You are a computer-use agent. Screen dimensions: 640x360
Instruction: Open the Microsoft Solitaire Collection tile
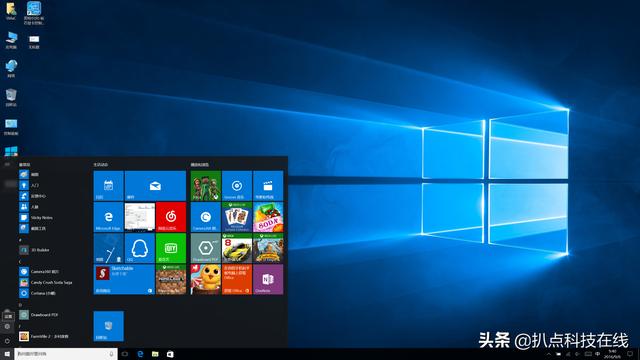click(237, 217)
